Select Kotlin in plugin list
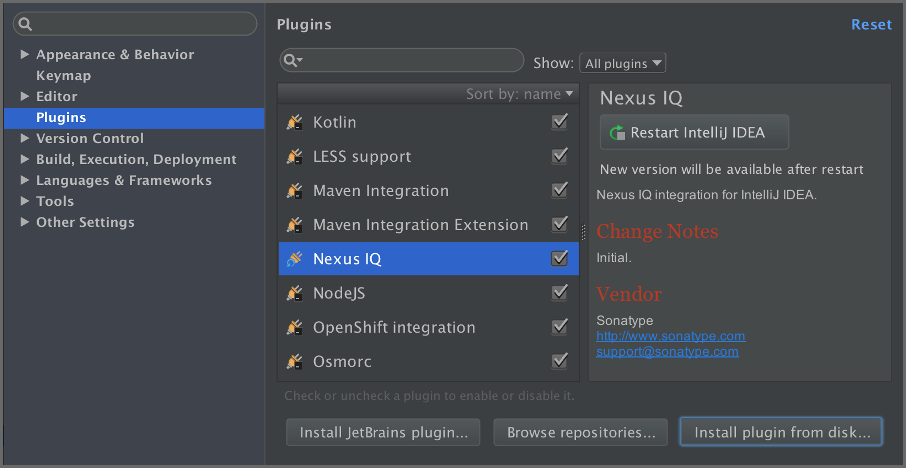Viewport: 906px width, 468px height. click(428, 122)
